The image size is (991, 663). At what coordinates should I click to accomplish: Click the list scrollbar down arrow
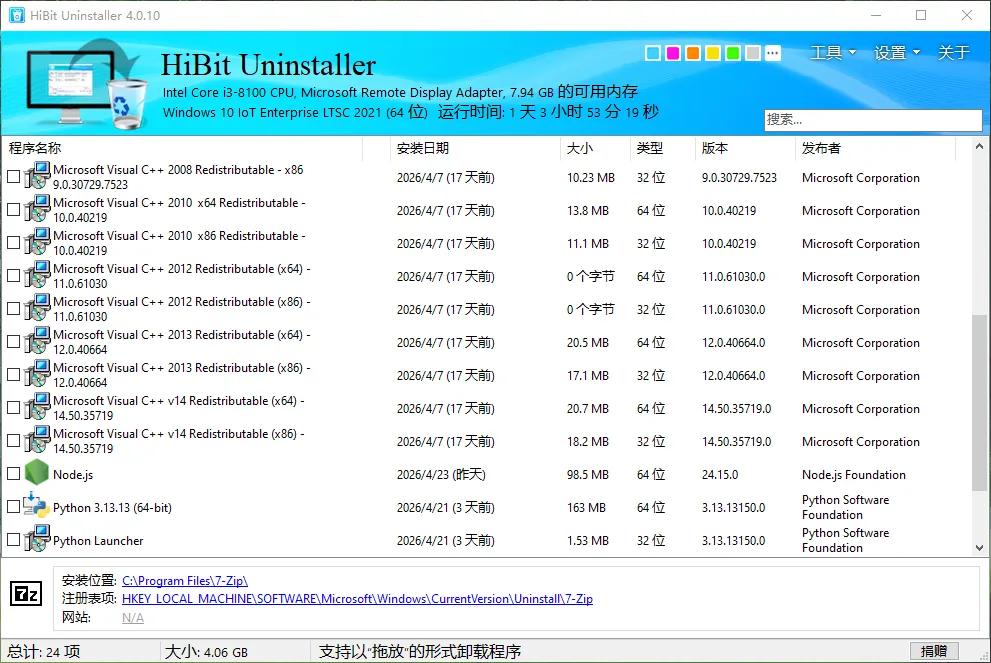pos(979,548)
